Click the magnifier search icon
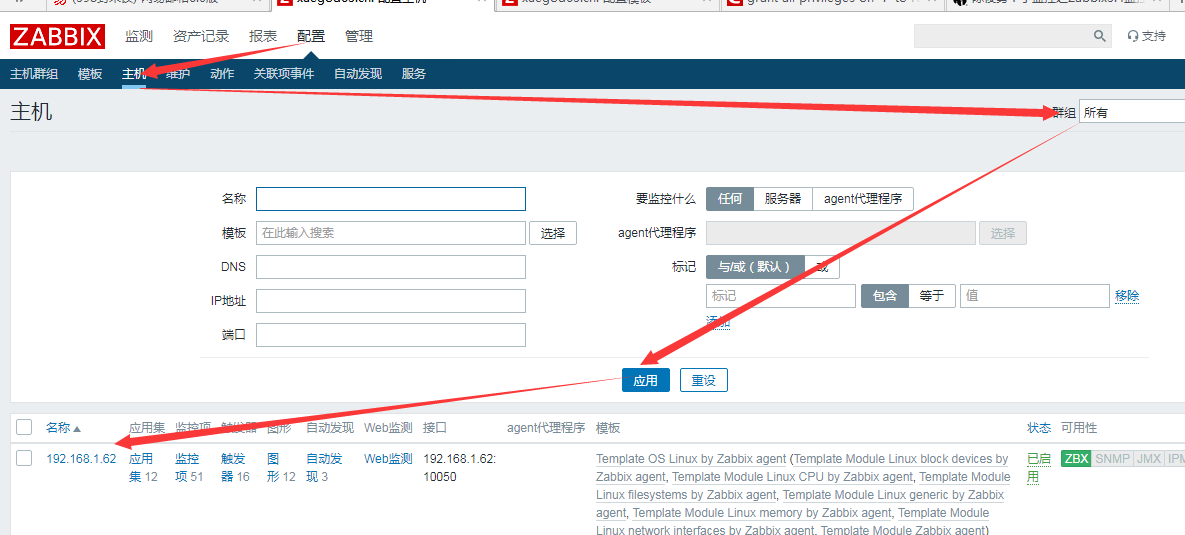Image resolution: width=1185 pixels, height=535 pixels. [x=1100, y=36]
